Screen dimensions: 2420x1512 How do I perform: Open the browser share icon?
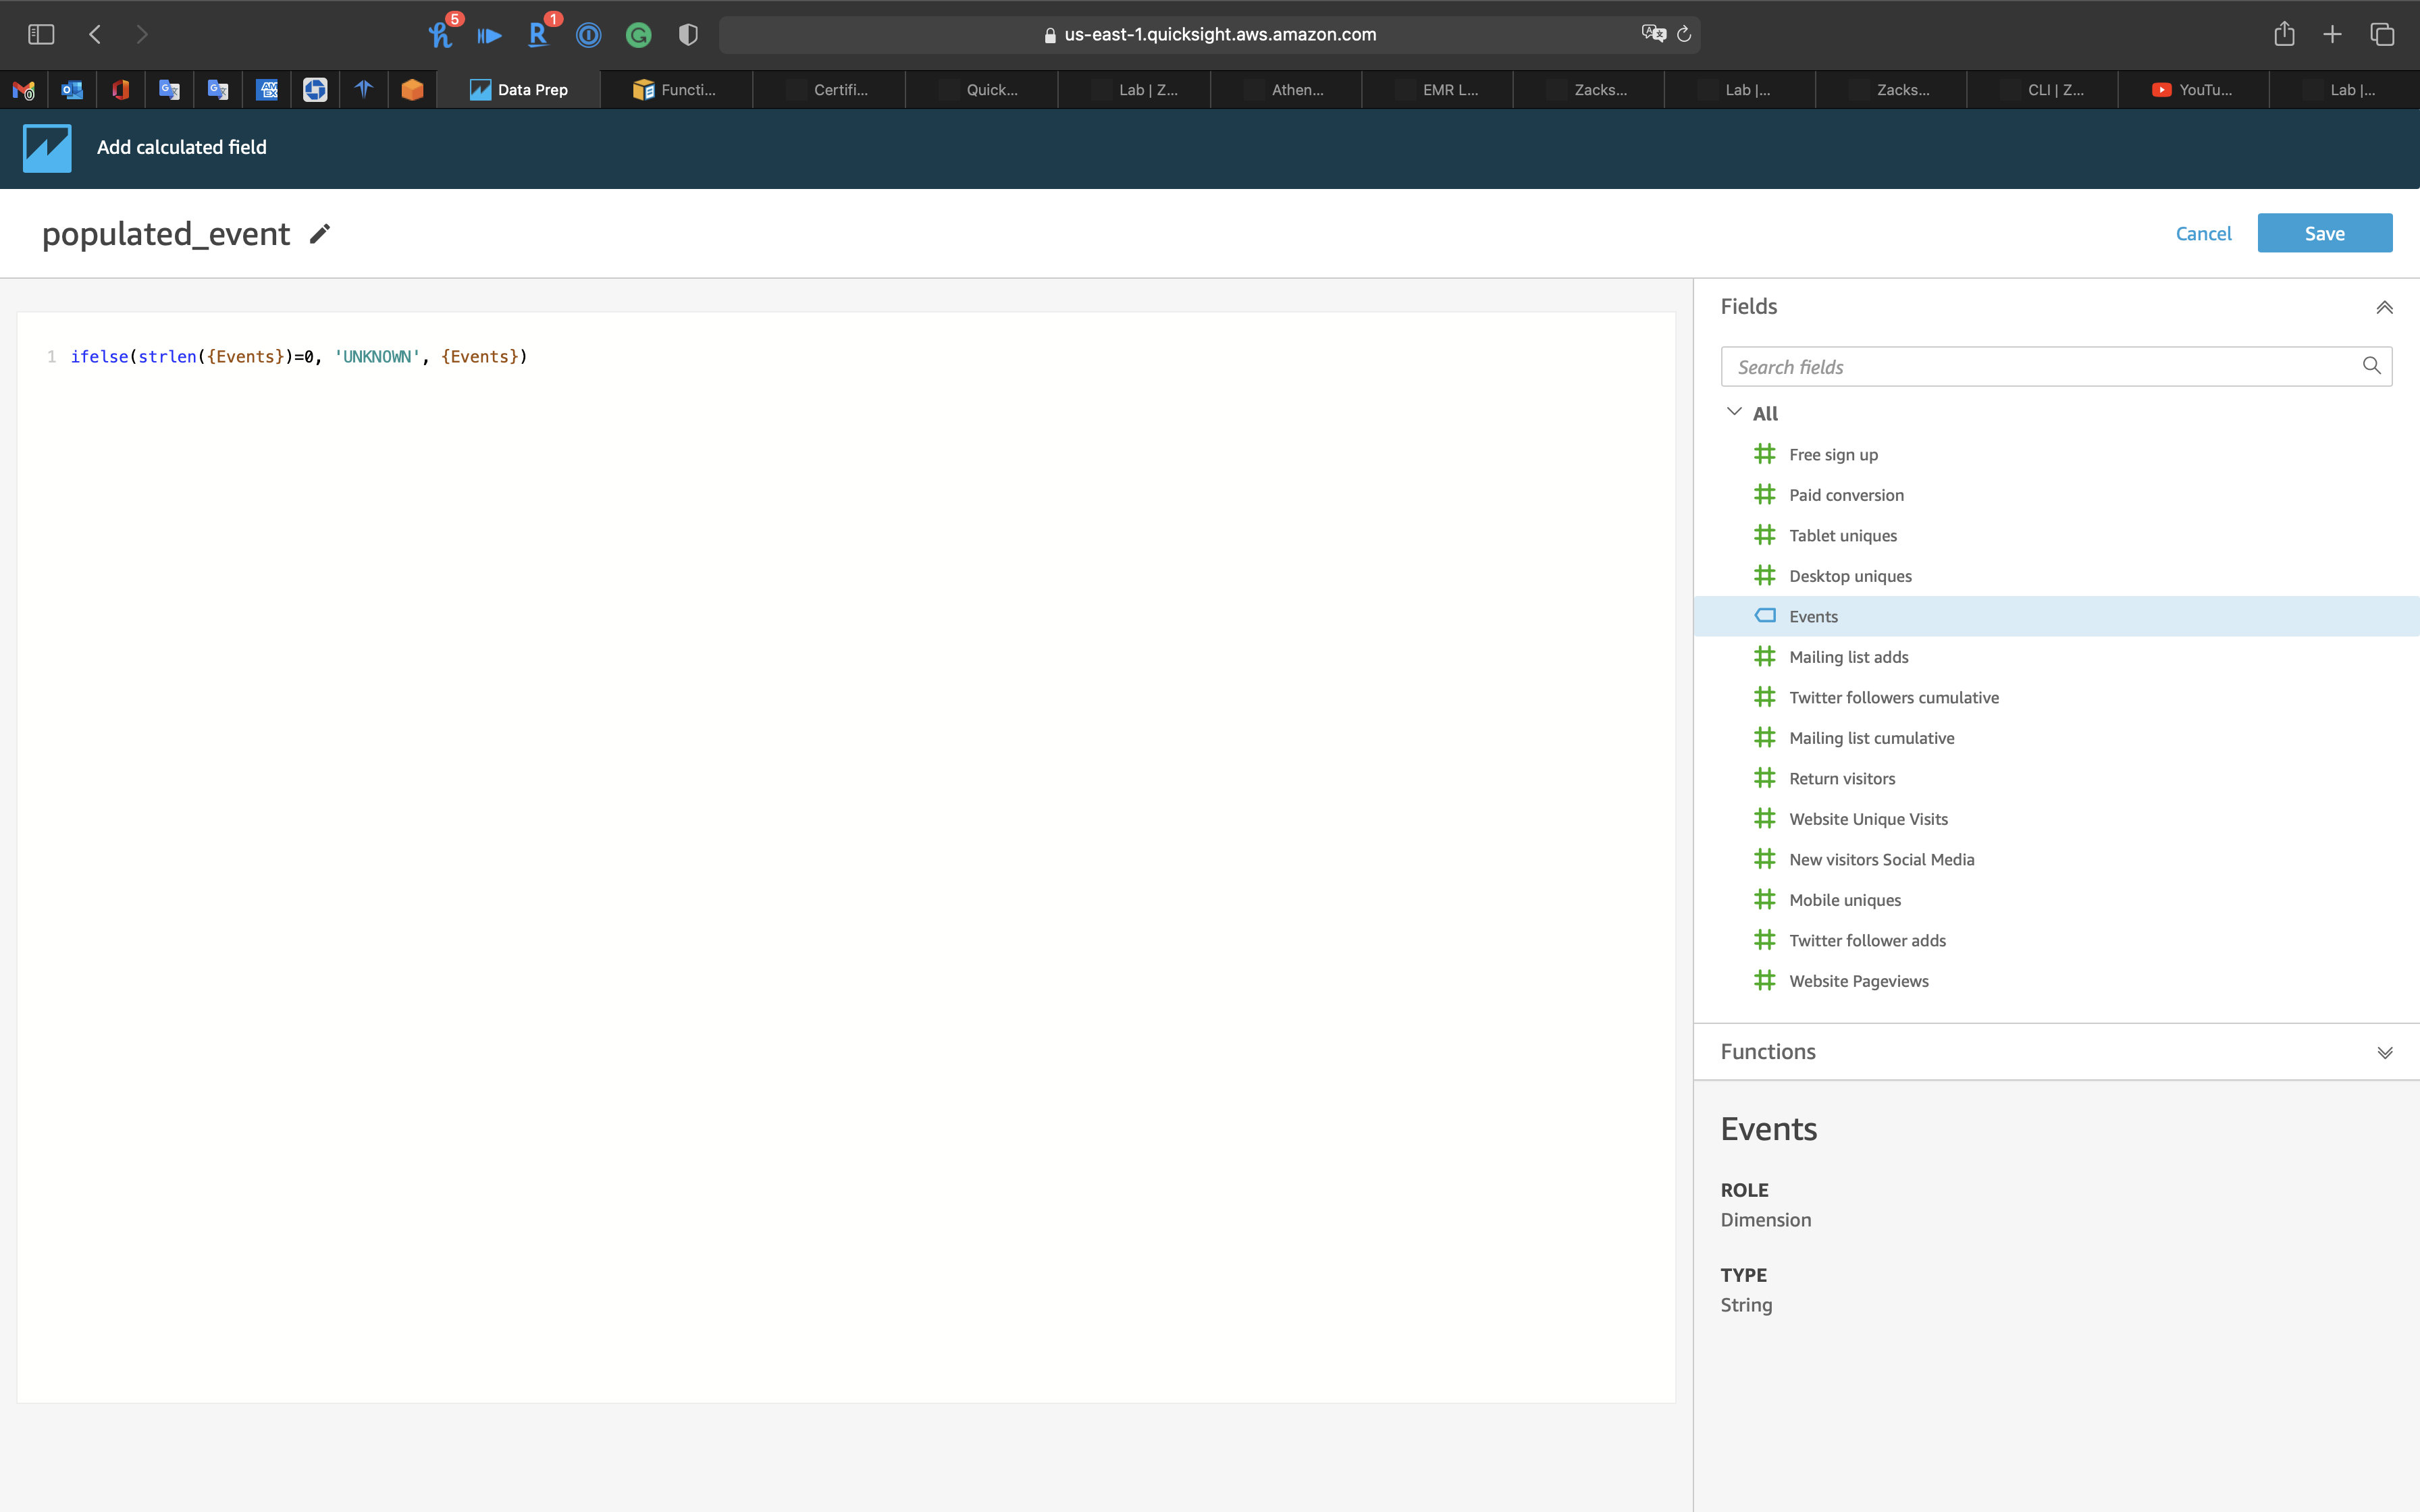pyautogui.click(x=2284, y=35)
